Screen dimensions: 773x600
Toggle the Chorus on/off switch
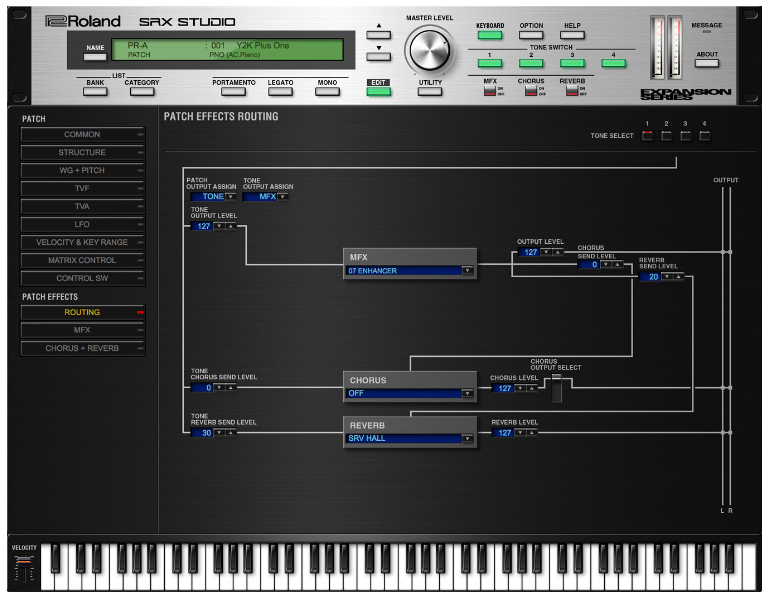[530, 91]
